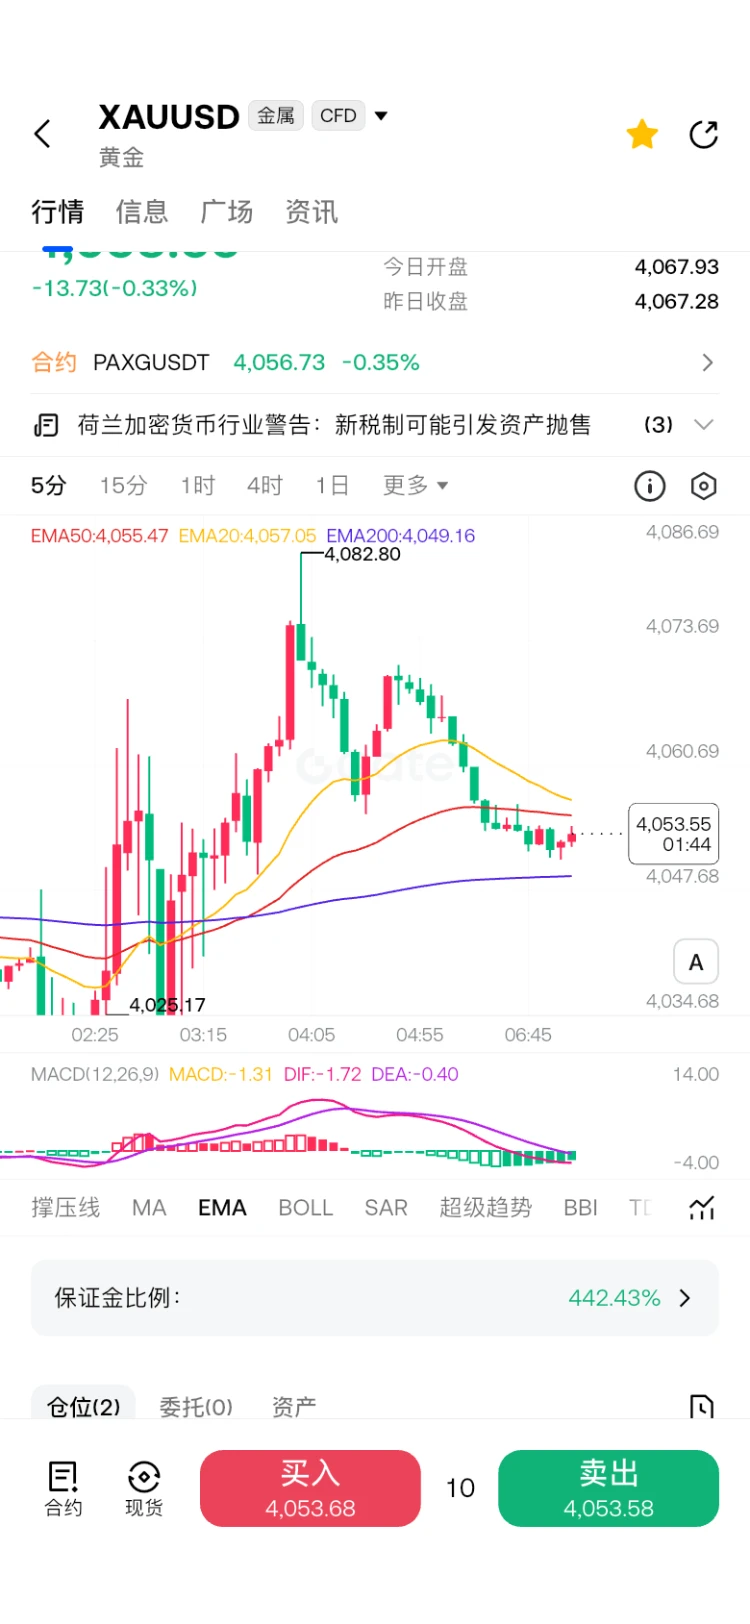The image size is (750, 1624).
Task: Tap the 买入 buy button
Action: [x=310, y=1488]
